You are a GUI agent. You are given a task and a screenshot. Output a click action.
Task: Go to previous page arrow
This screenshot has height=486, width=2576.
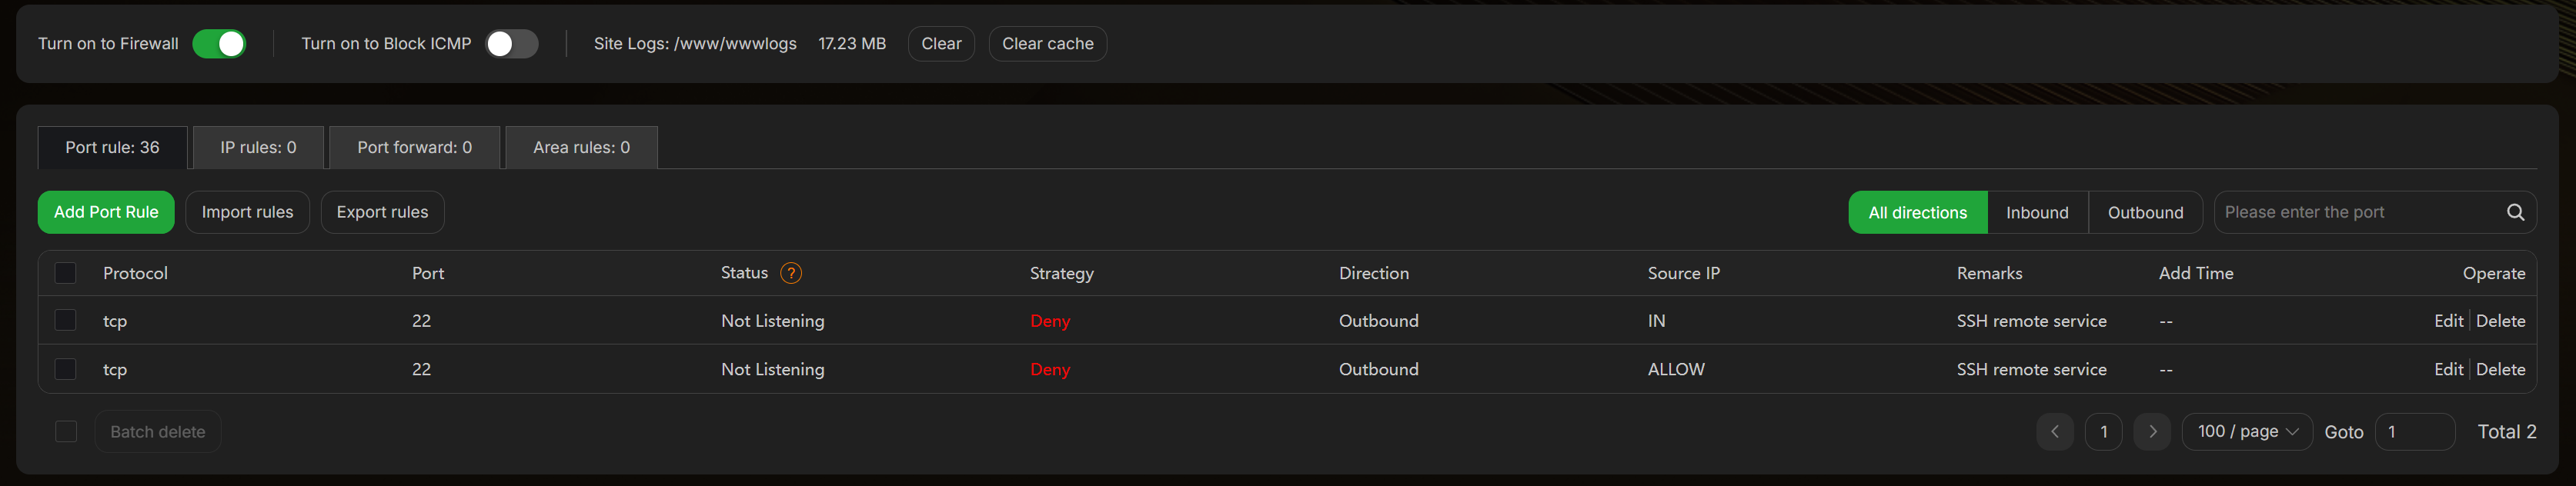(x=2054, y=432)
